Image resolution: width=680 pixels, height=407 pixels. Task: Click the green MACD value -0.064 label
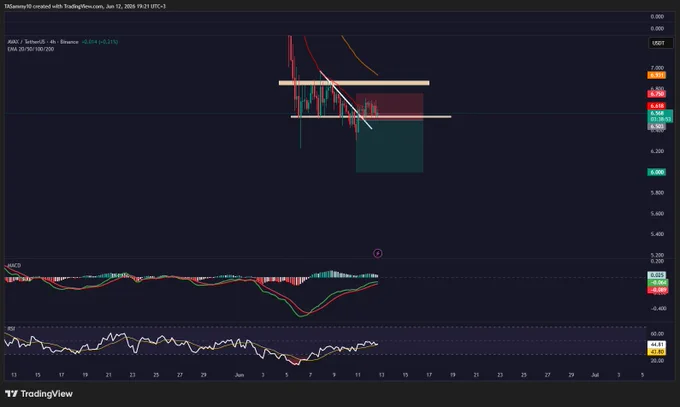657,282
